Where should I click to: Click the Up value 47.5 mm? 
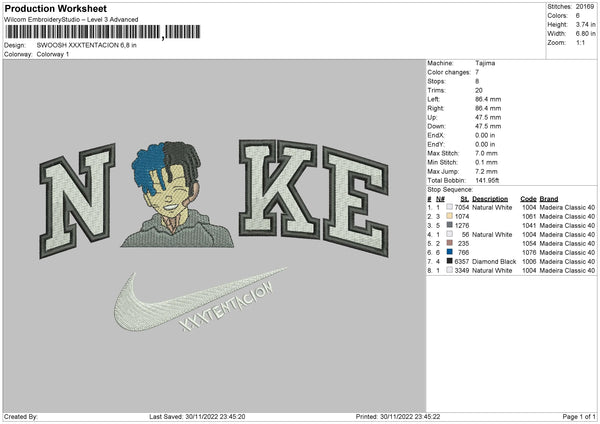click(488, 117)
